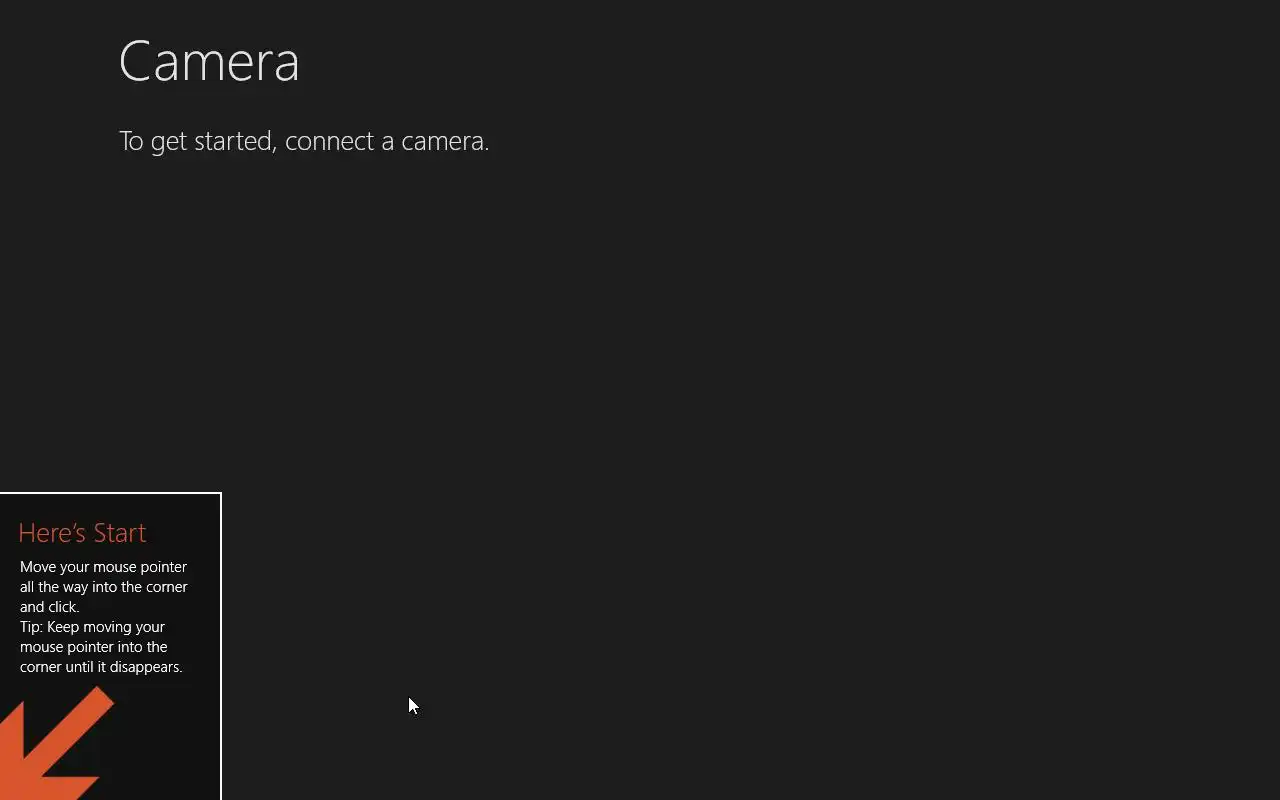
Task: Click "Move your mouse pointer" instruction line
Action: 103,567
